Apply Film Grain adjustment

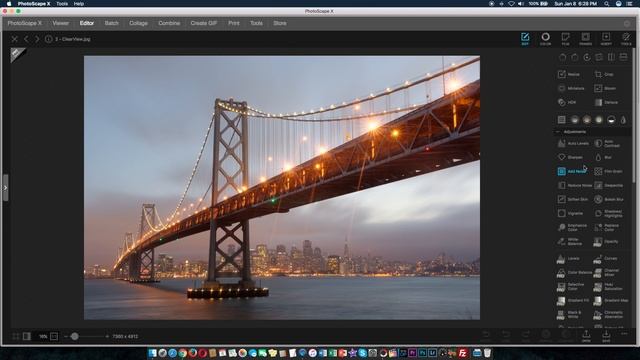click(609, 171)
